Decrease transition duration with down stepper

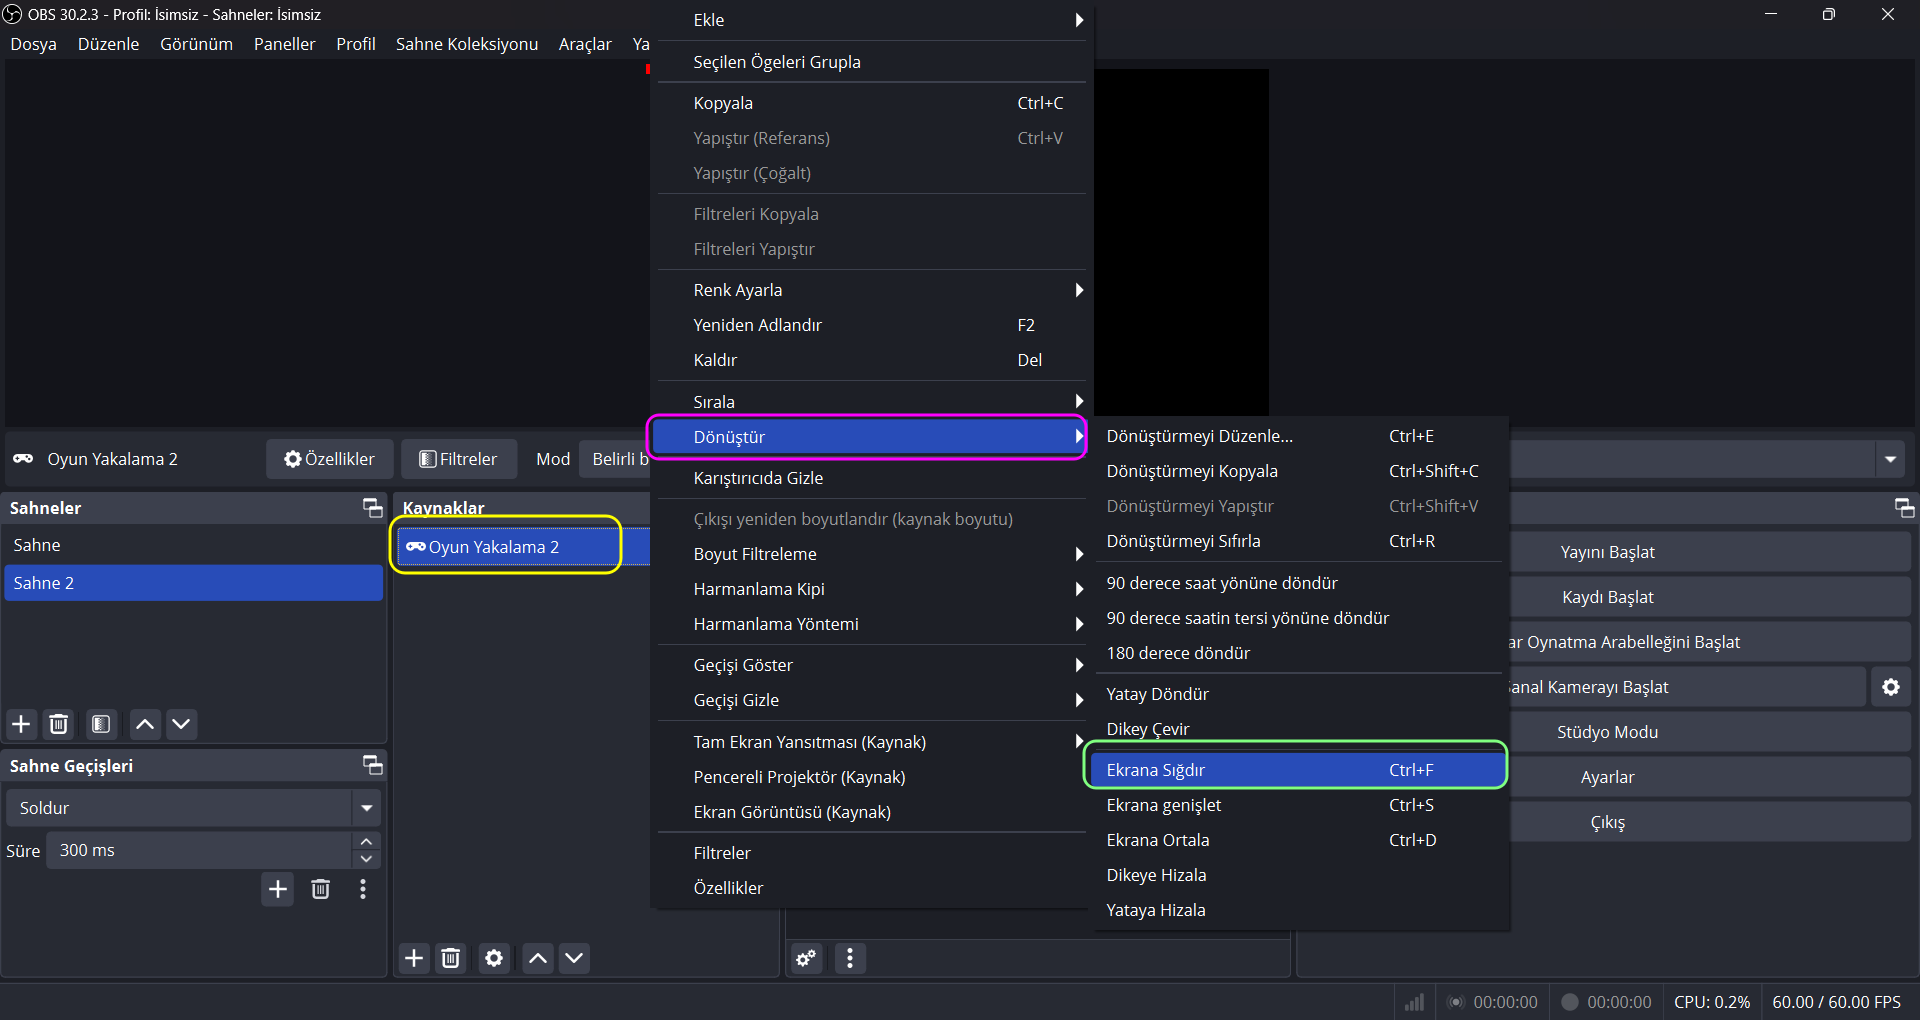pyautogui.click(x=367, y=859)
